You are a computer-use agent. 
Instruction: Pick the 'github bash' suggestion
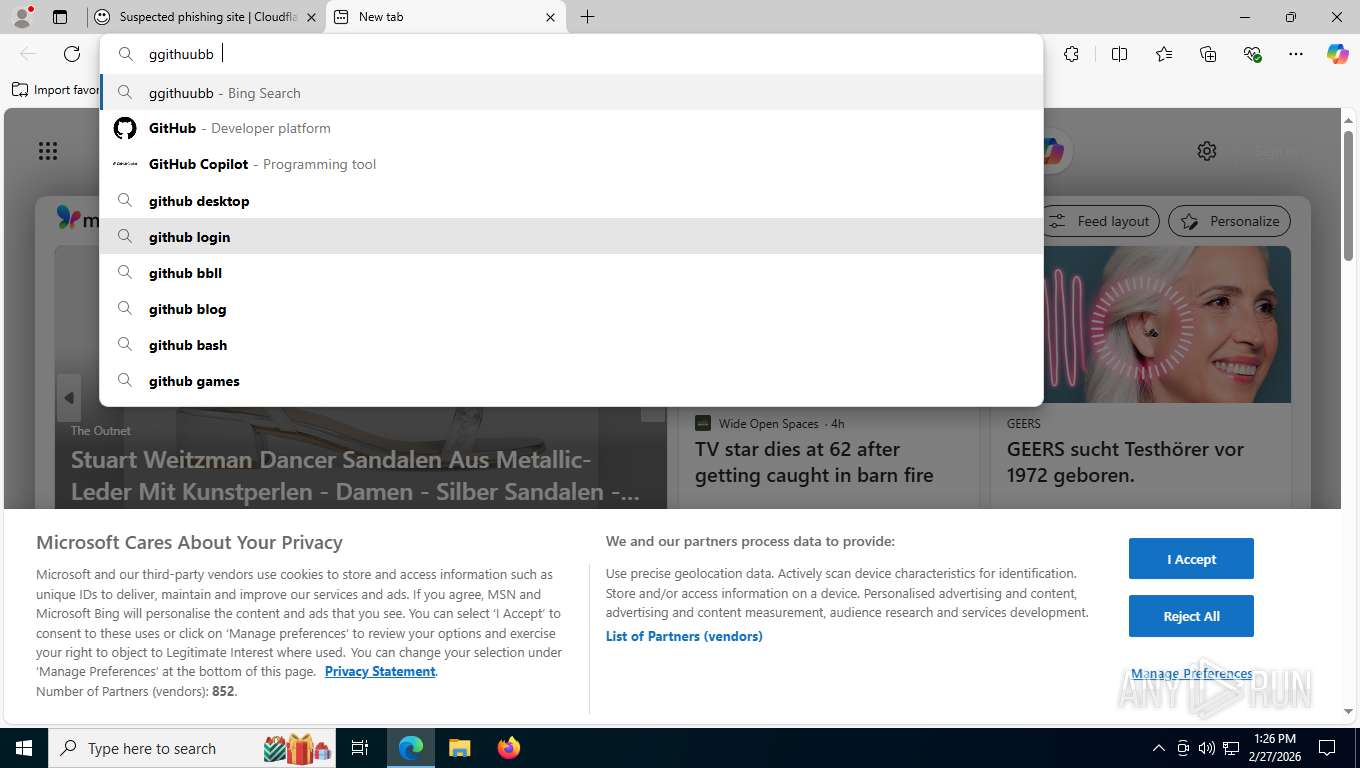point(571,344)
